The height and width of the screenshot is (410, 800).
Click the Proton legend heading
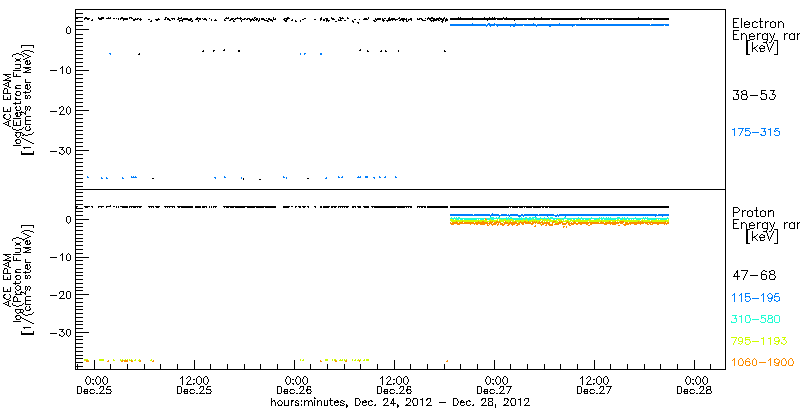753,212
